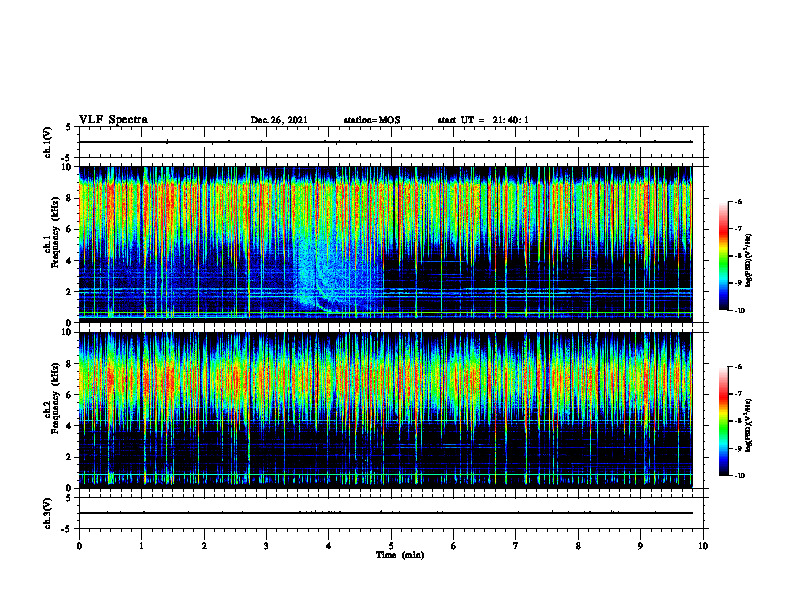Click the ch.2 colorbar log(PSD) label

click(748, 425)
